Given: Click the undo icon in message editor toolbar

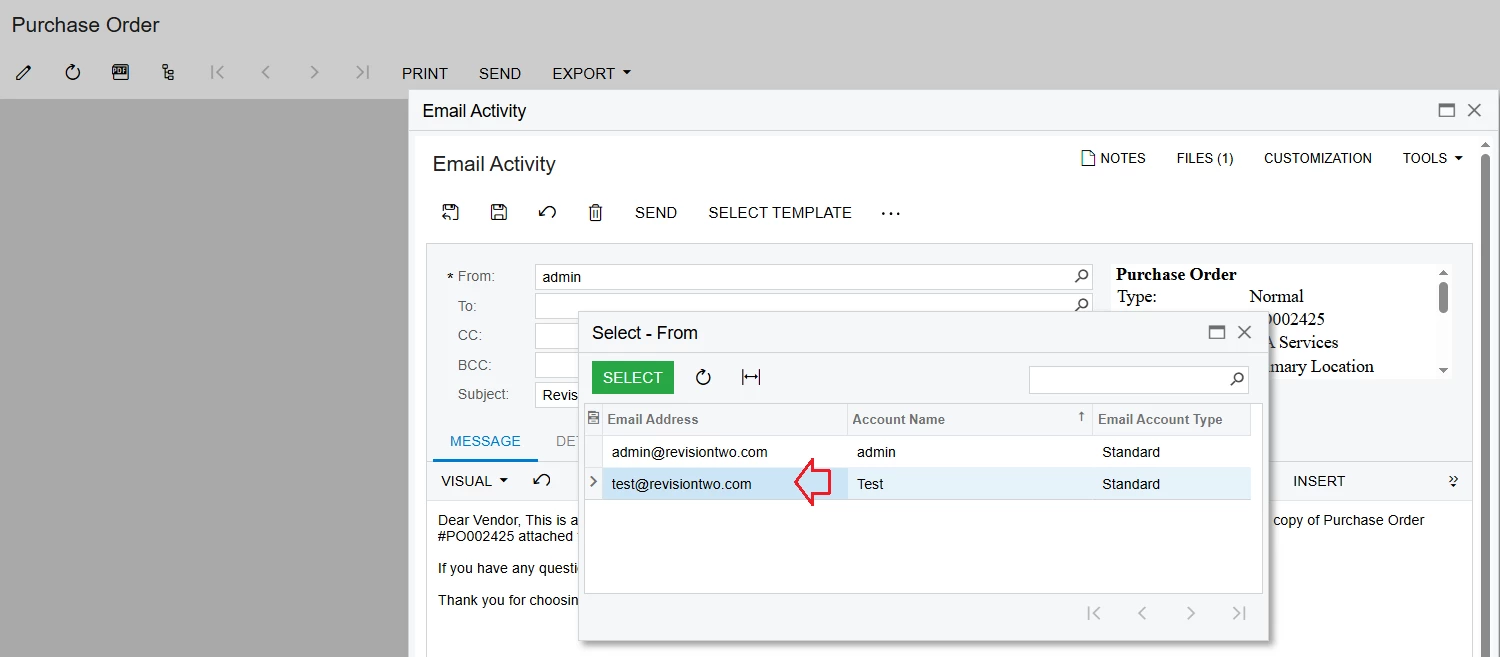Looking at the screenshot, I should pyautogui.click(x=542, y=480).
